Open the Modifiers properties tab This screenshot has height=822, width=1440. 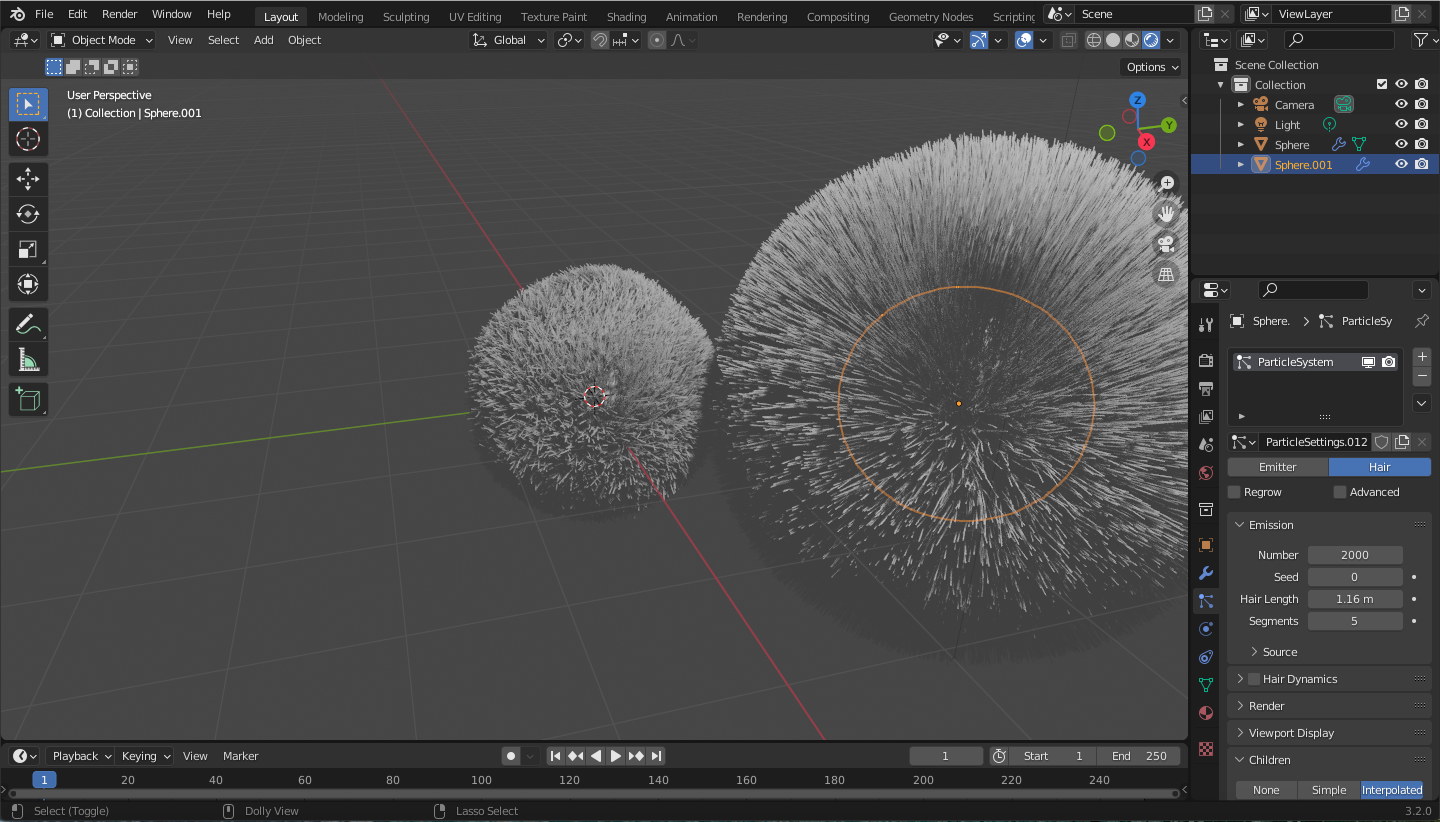pyautogui.click(x=1206, y=573)
